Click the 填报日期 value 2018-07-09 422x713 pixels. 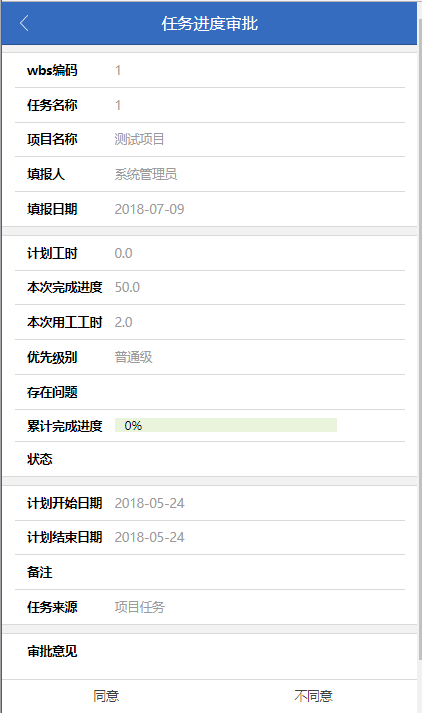pos(149,209)
